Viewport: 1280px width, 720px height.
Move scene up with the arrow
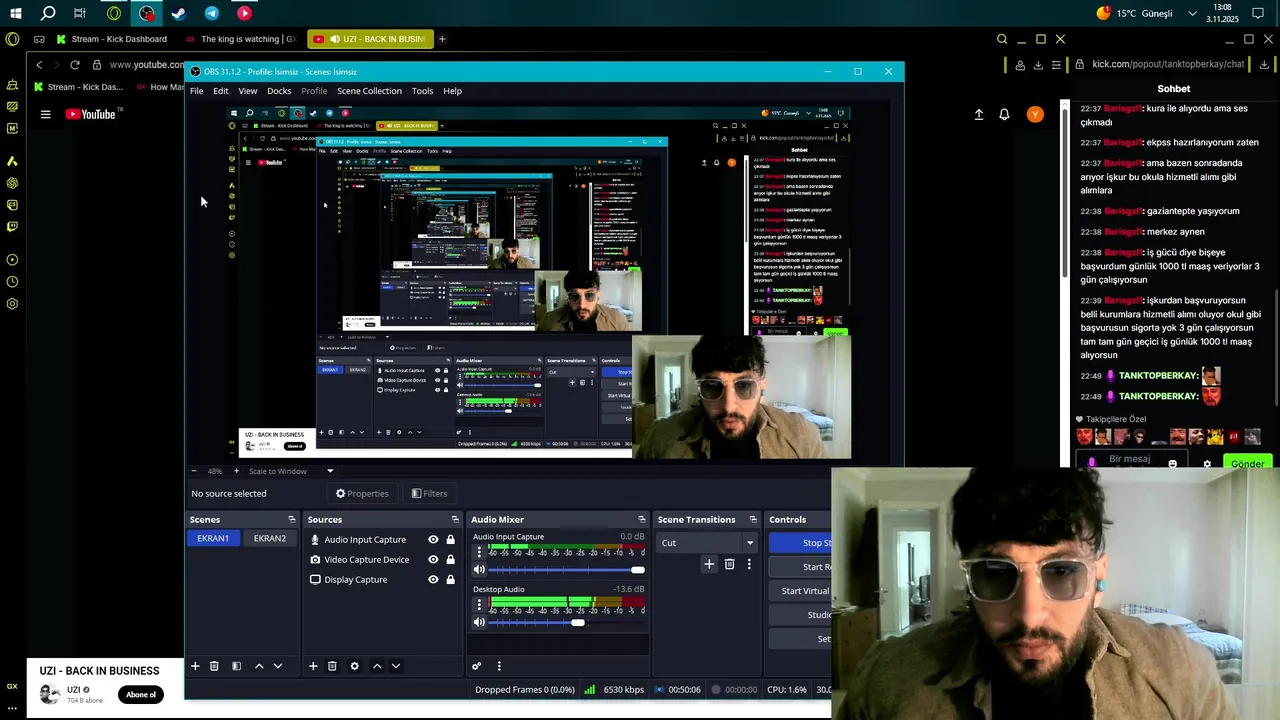(x=259, y=666)
